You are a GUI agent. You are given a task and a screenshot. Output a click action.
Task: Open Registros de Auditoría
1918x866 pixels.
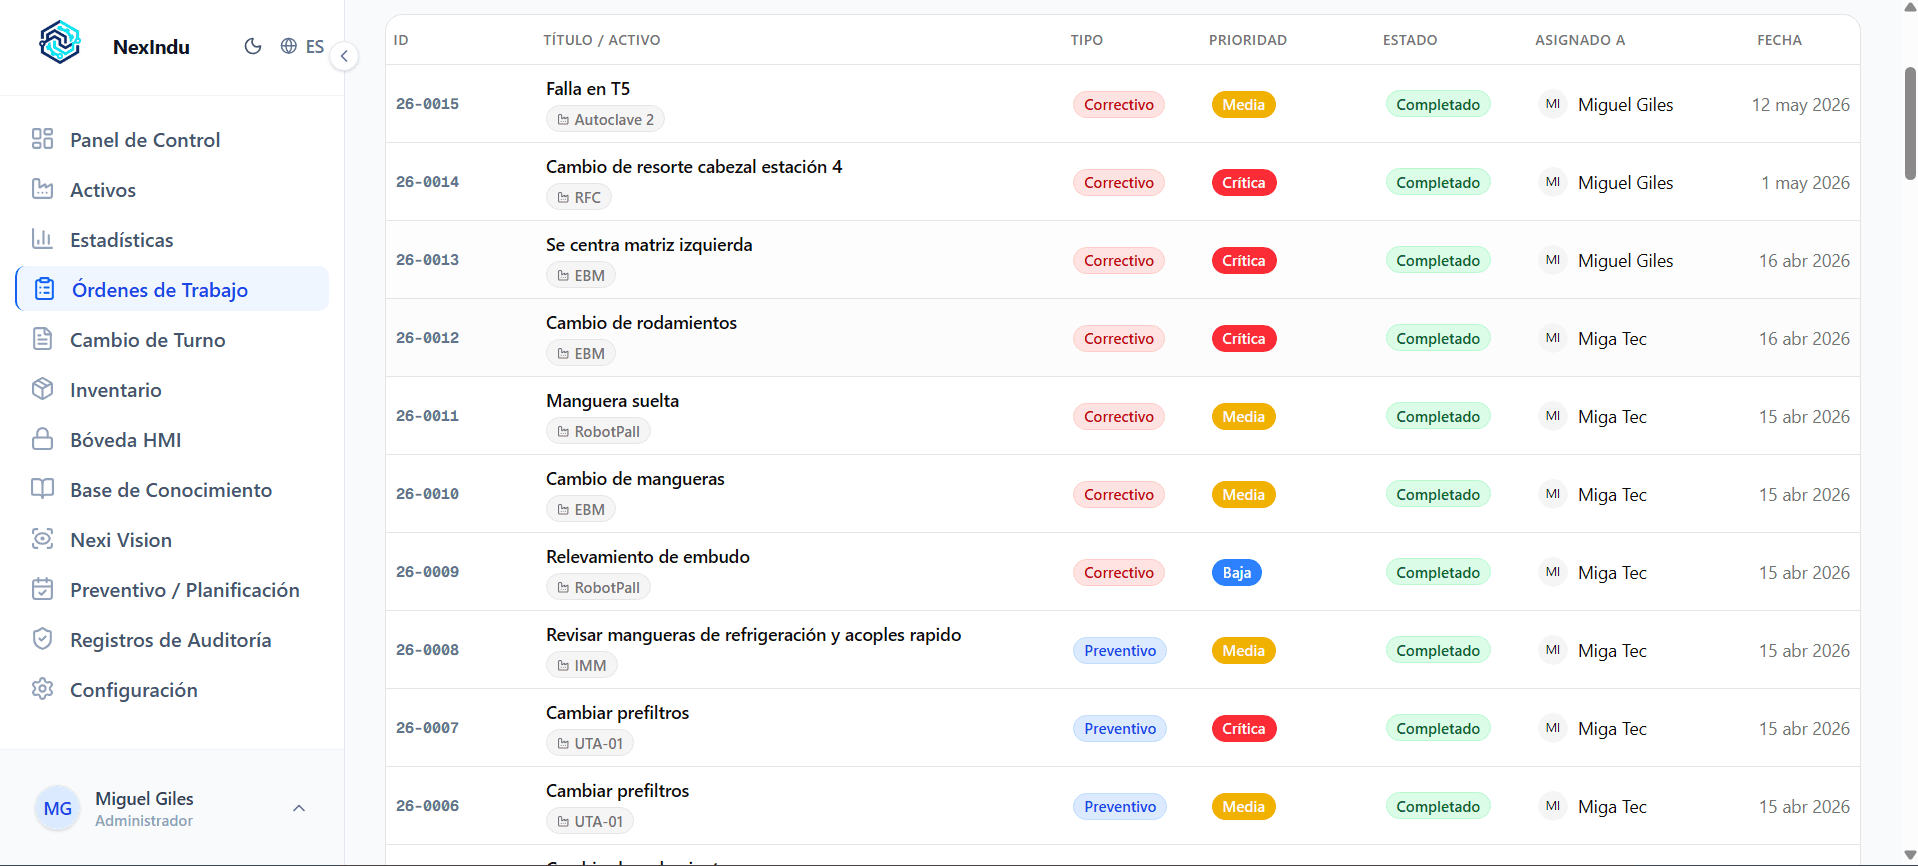(x=172, y=640)
